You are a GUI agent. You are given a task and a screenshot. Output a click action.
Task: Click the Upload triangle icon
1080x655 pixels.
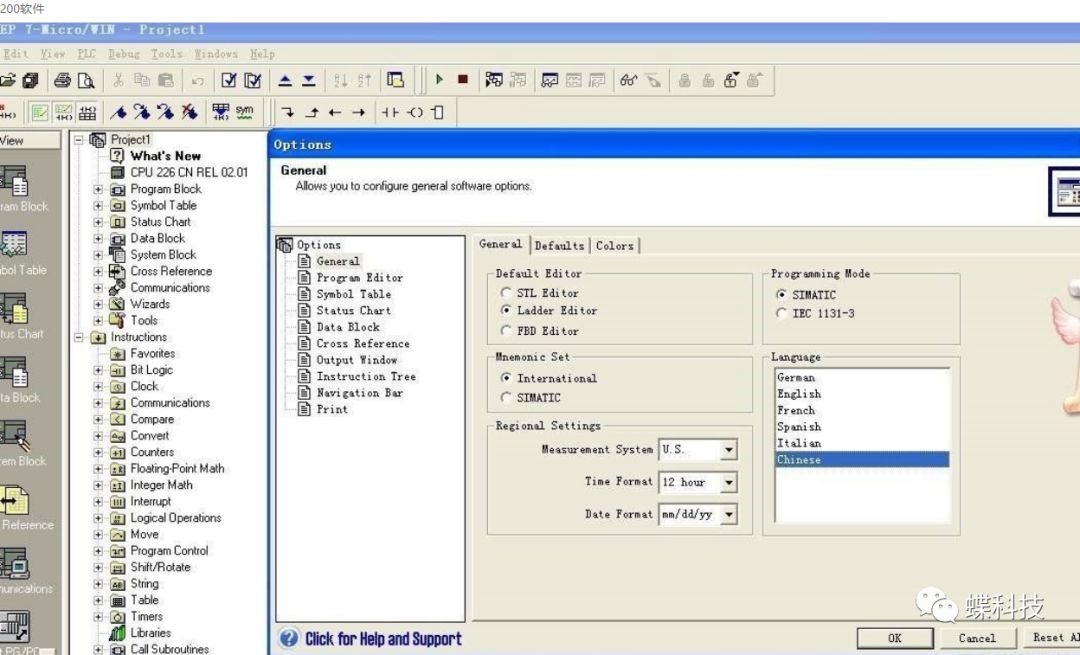pyautogui.click(x=285, y=81)
